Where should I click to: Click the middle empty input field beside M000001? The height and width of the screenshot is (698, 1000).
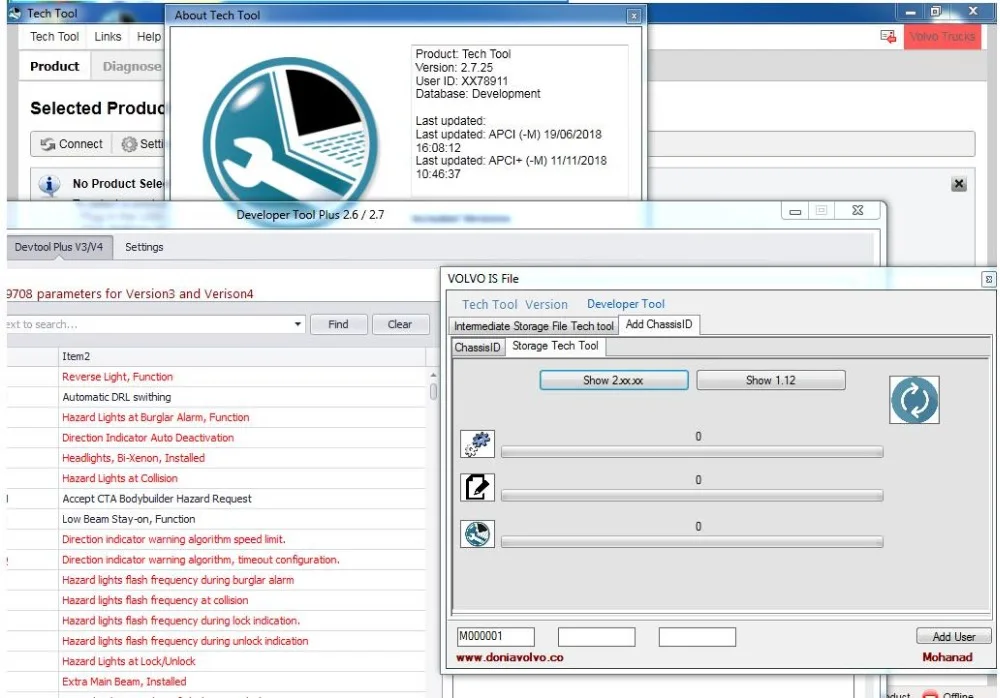(x=596, y=636)
